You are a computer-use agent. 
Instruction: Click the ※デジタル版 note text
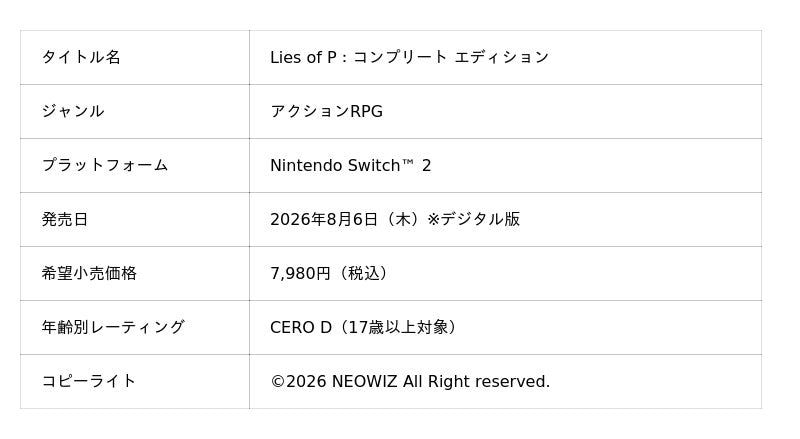click(473, 220)
